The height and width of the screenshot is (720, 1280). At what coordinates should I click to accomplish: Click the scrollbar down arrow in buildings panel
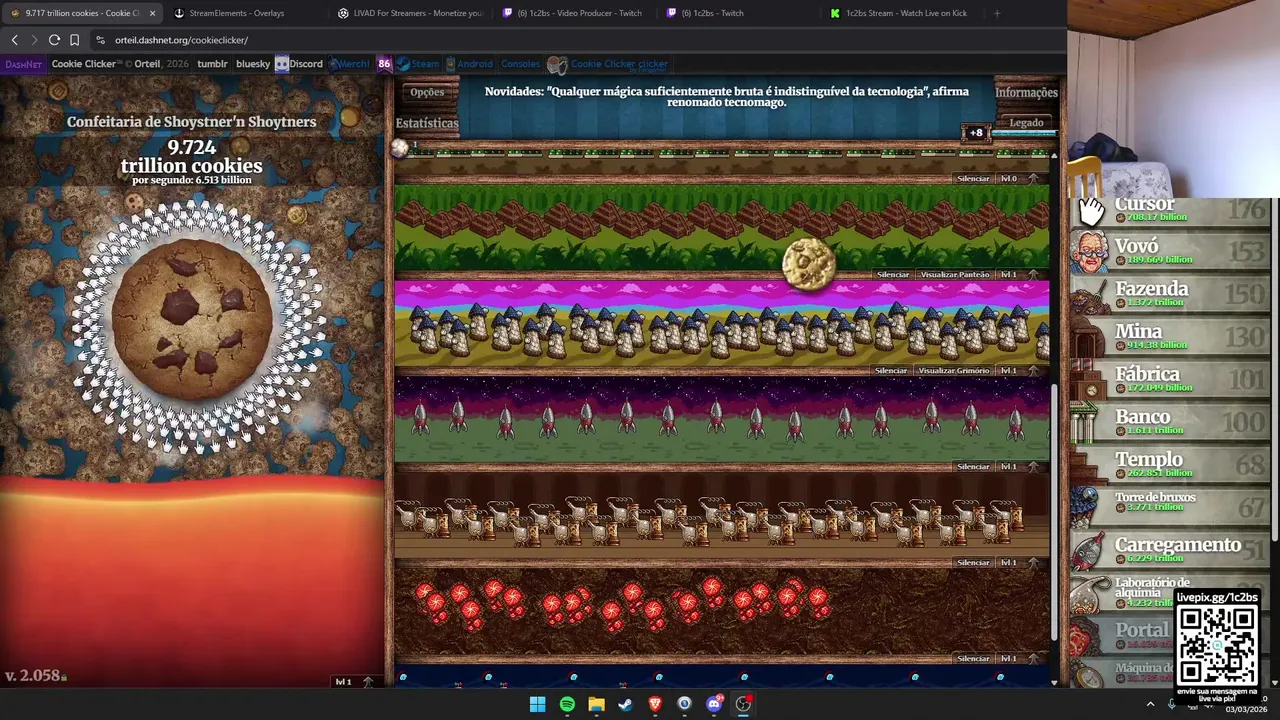[1054, 682]
